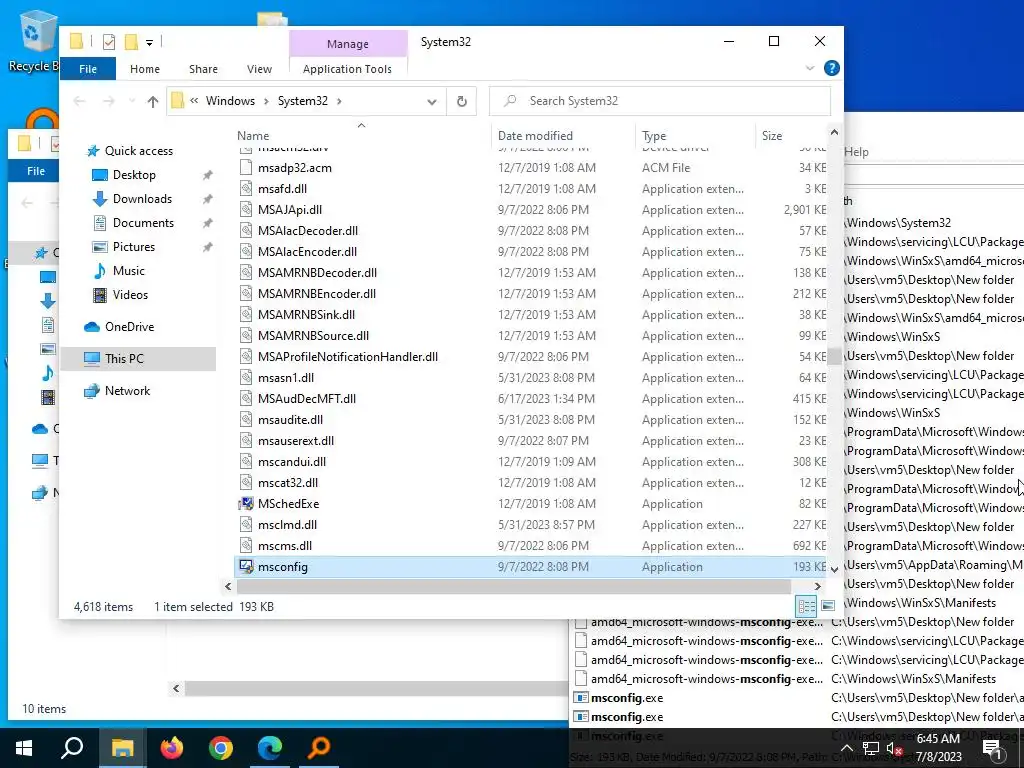Click the muted volume tray icon
The image size is (1024, 768).
(894, 748)
